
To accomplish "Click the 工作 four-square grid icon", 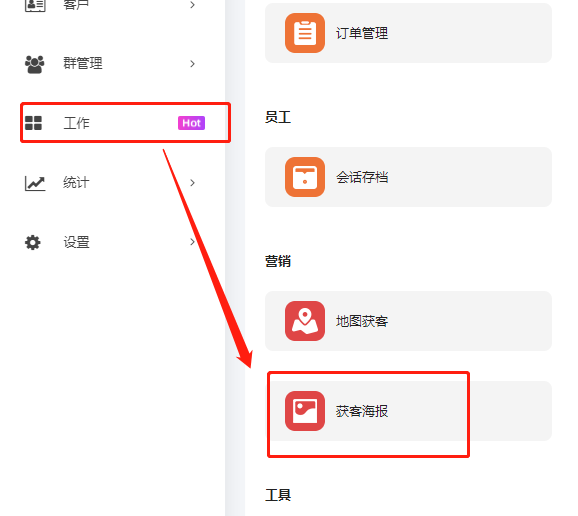I will point(33,123).
